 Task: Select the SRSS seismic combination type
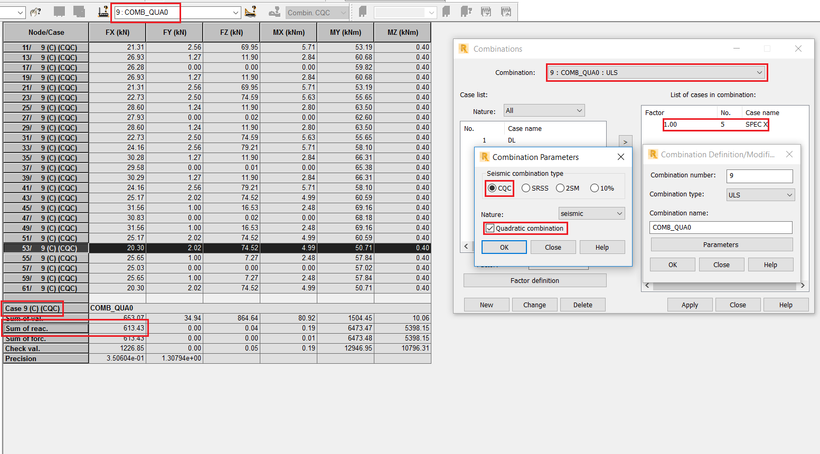coord(526,188)
